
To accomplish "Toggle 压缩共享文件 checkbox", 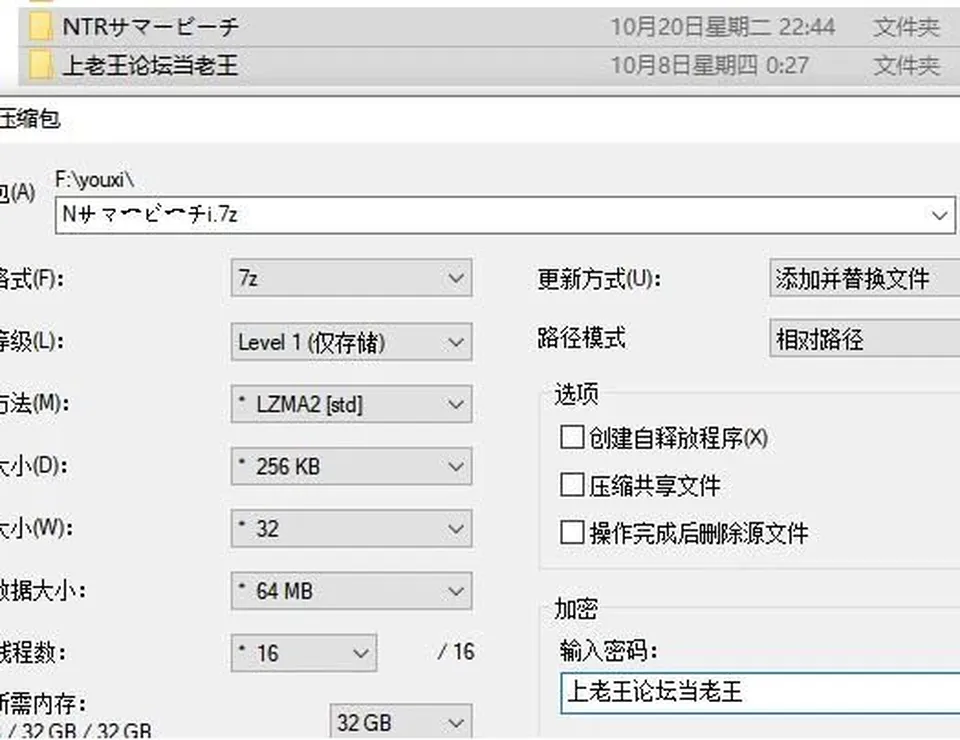I will [572, 485].
